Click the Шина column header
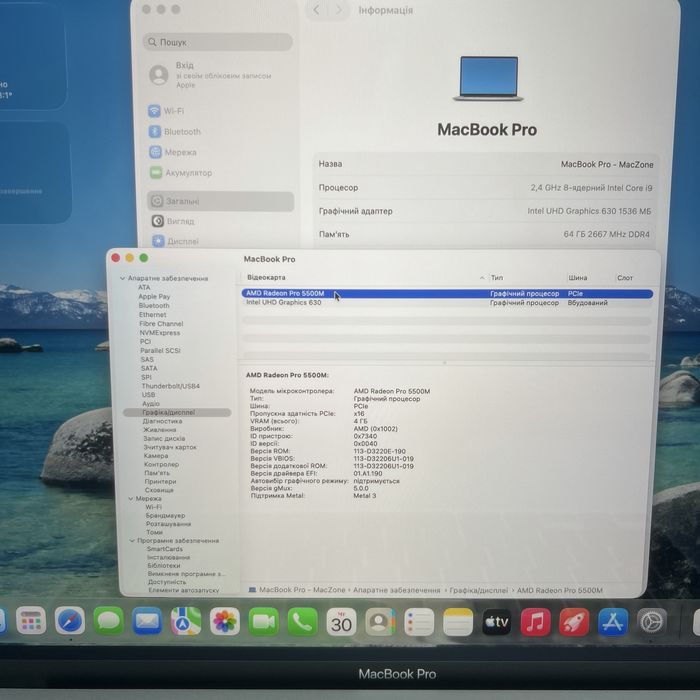The width and height of the screenshot is (700, 700). point(578,278)
